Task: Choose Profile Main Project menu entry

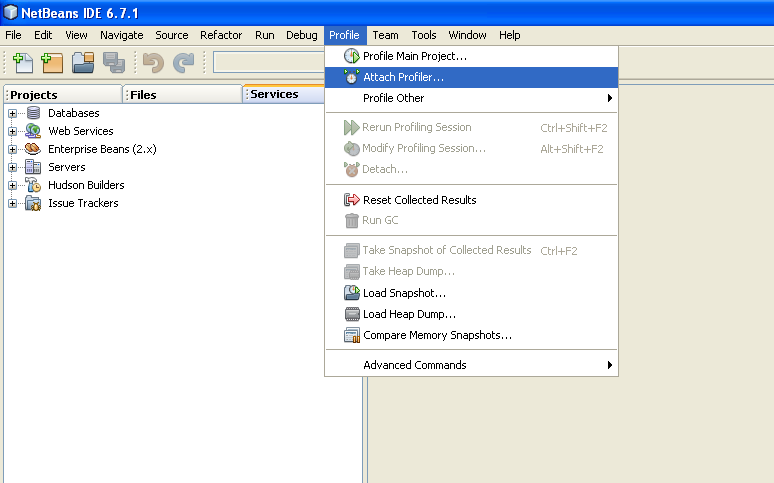Action: click(471, 56)
